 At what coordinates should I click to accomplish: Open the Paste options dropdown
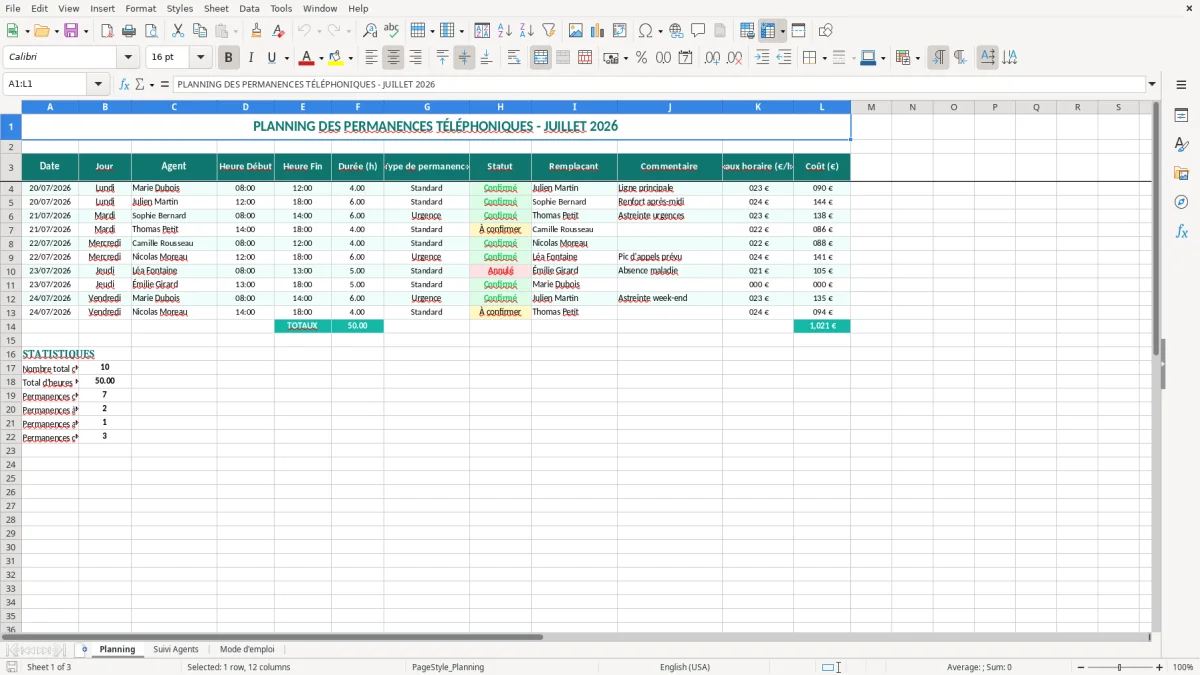[x=235, y=31]
